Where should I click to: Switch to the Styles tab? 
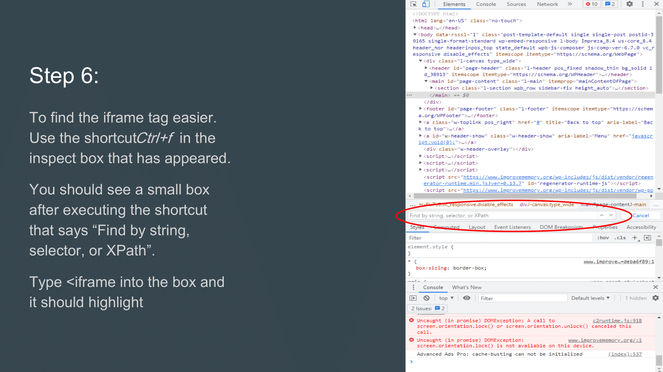point(417,227)
